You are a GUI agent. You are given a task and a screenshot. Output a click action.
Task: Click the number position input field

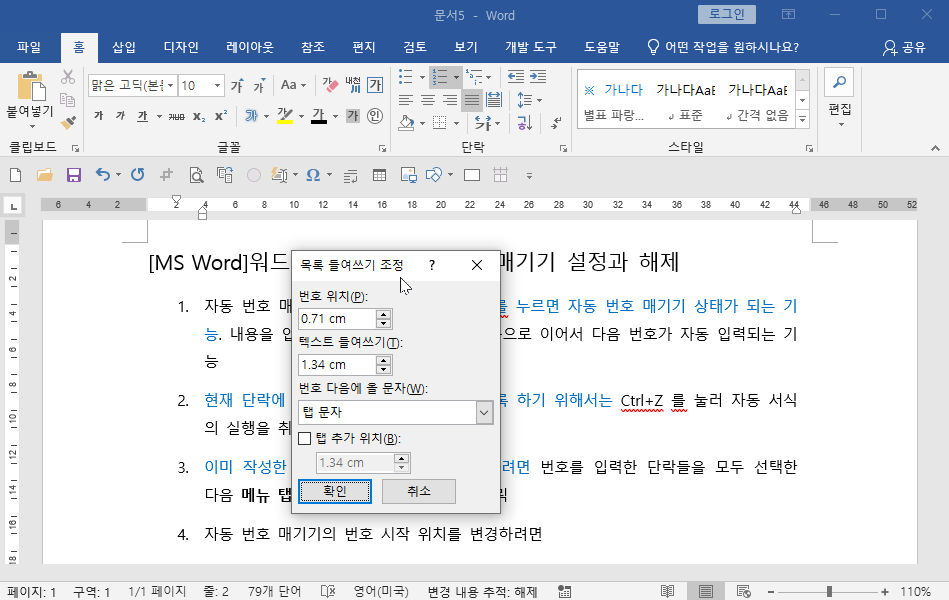pyautogui.click(x=337, y=318)
